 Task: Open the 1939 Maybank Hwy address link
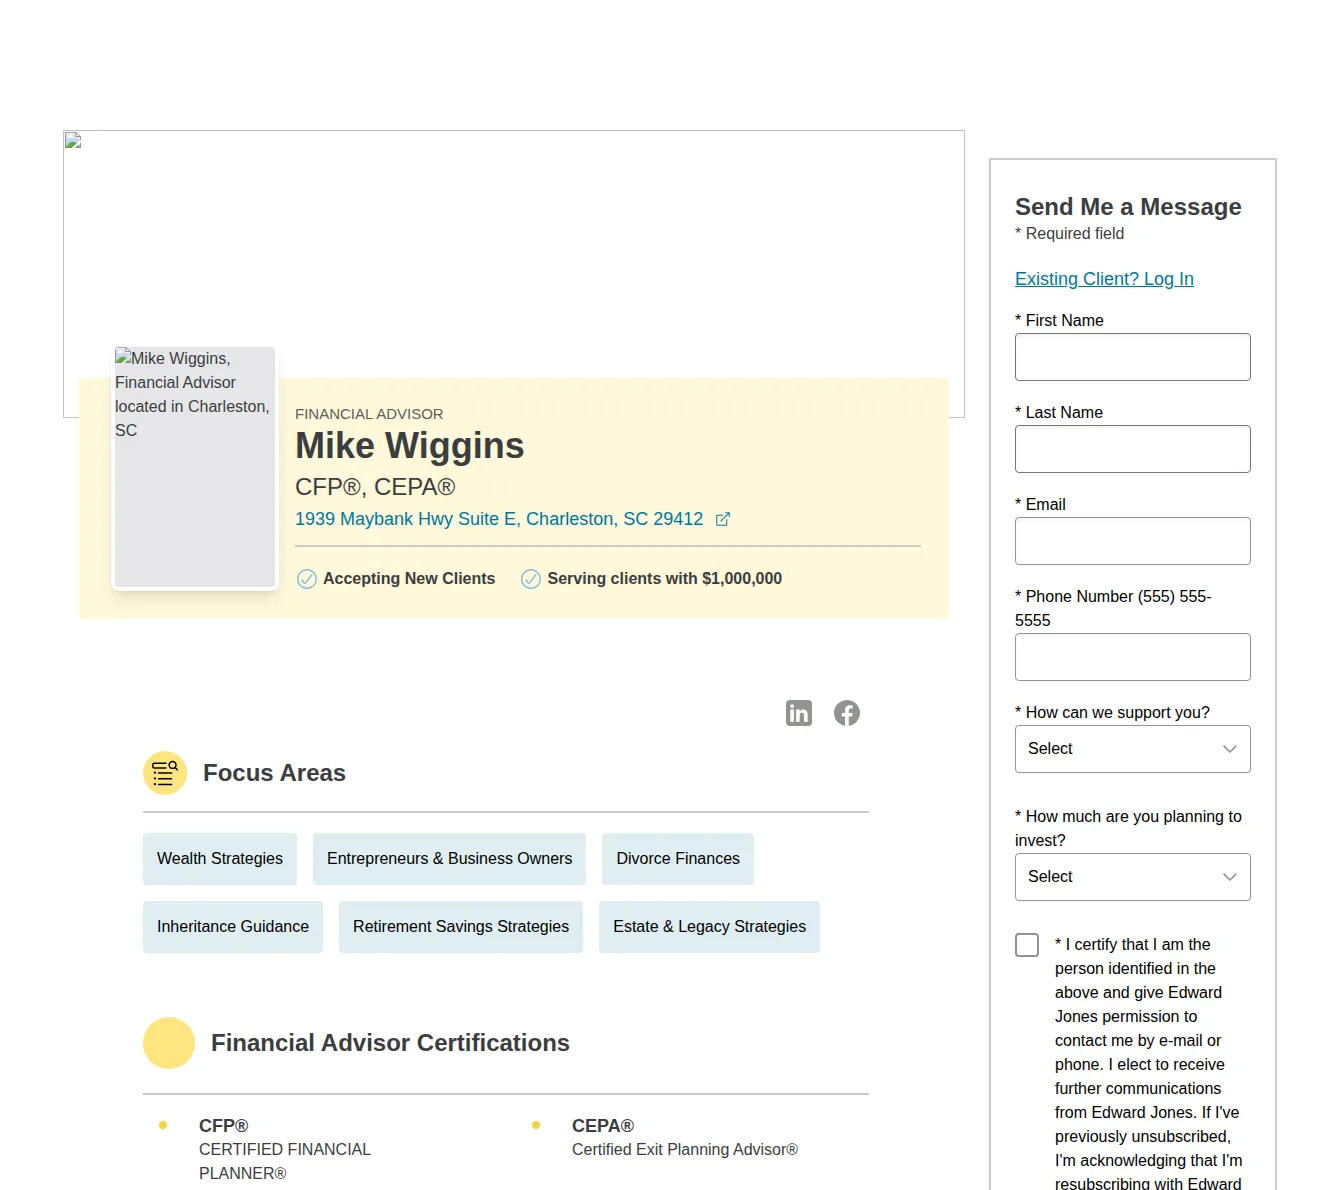[499, 519]
